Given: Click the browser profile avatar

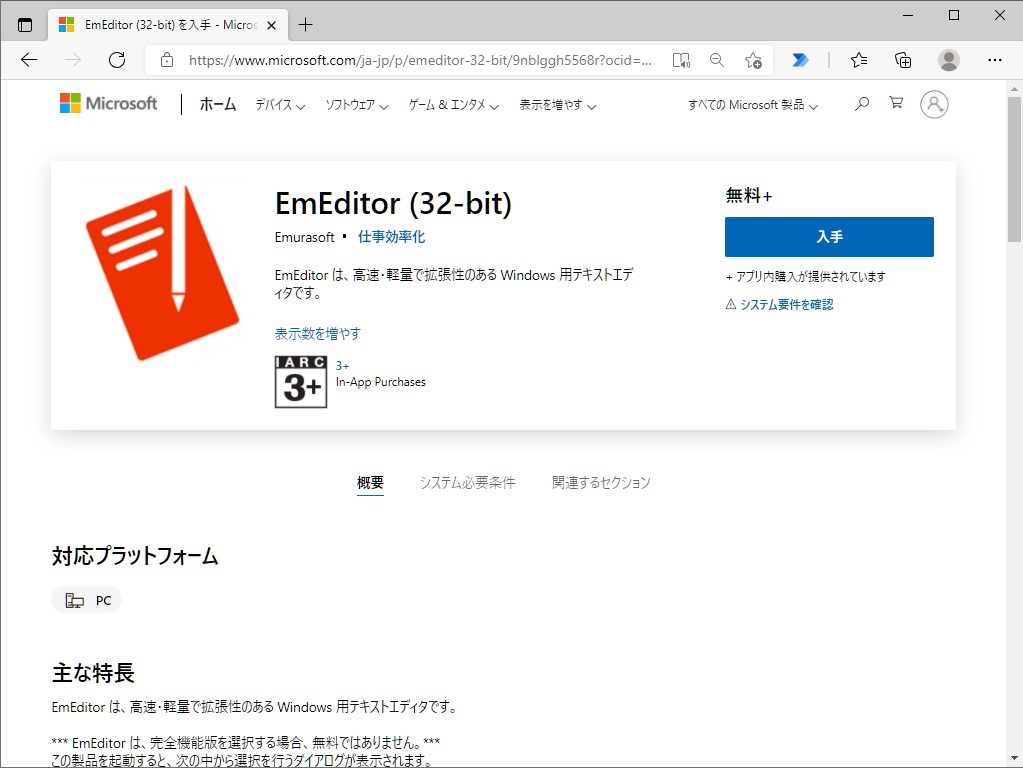Looking at the screenshot, I should 947,60.
